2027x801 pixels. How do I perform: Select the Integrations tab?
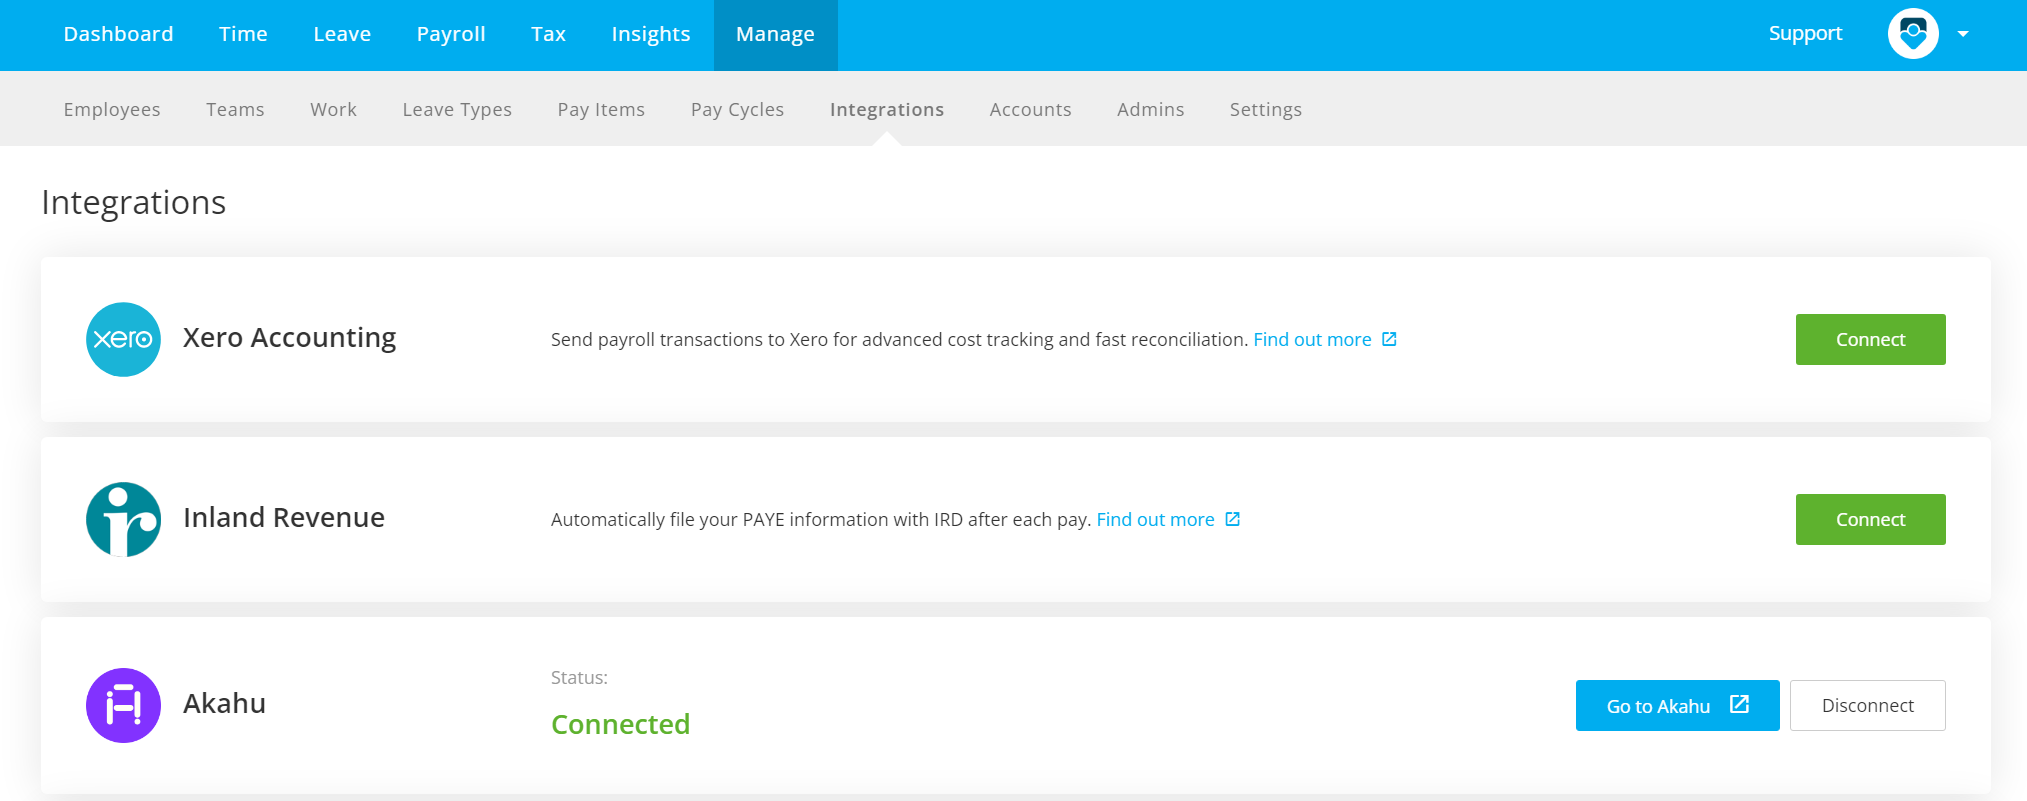(887, 109)
